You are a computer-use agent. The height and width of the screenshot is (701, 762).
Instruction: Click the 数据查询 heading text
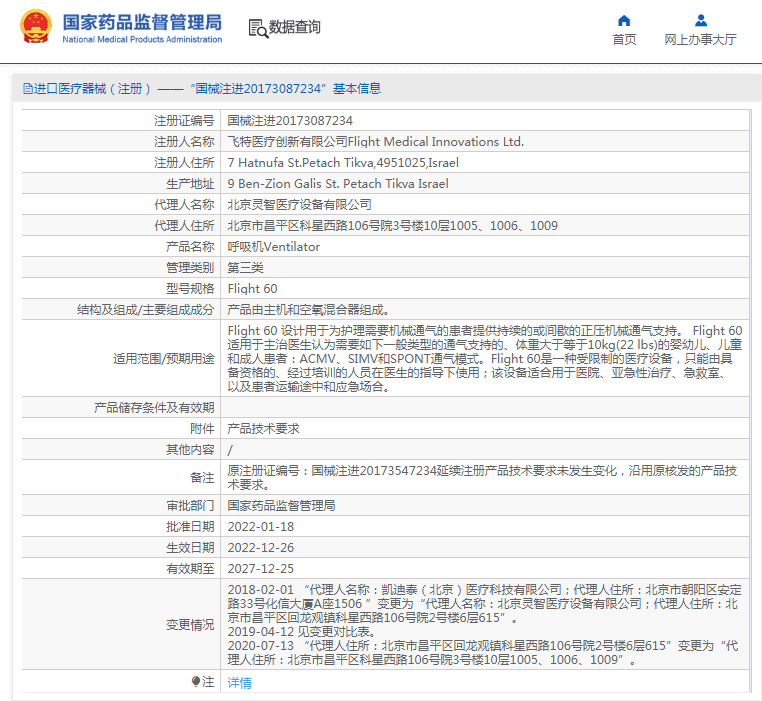point(295,28)
